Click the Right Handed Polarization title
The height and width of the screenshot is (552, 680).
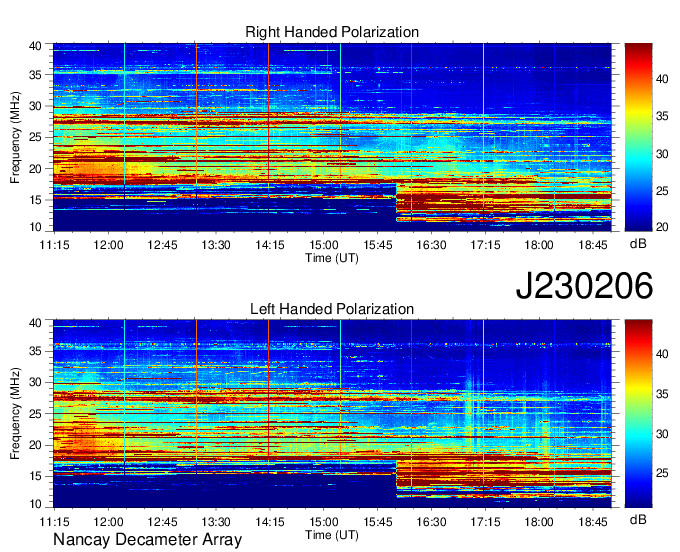(332, 32)
